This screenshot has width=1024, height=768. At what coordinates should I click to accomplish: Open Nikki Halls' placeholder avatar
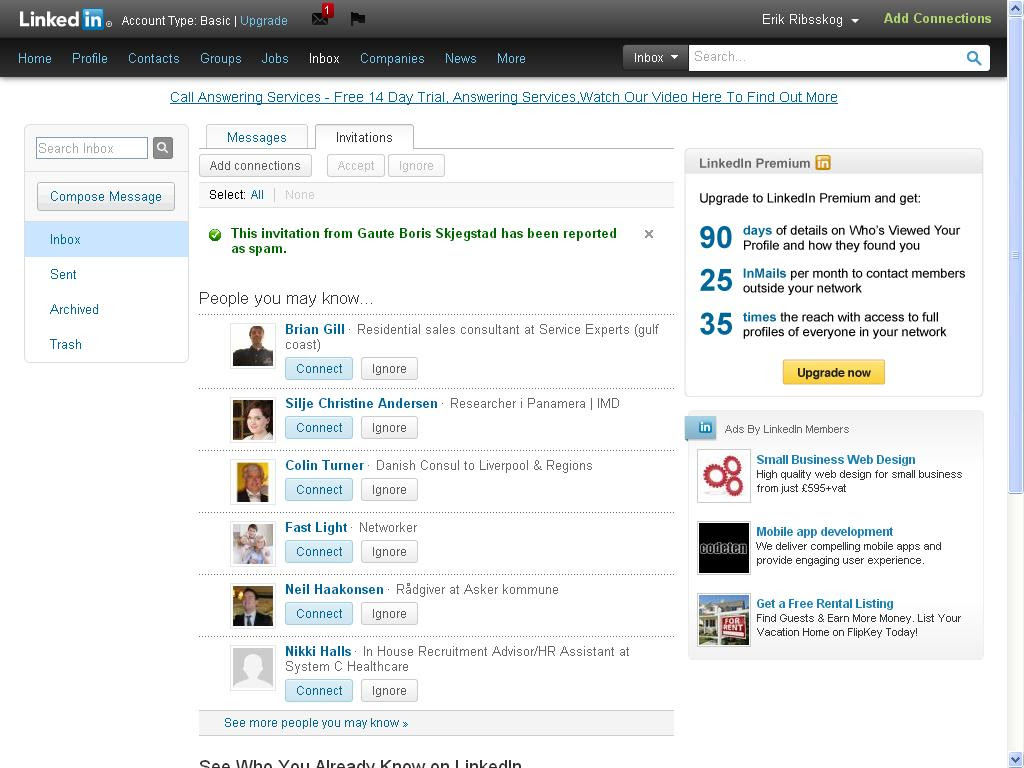point(253,667)
